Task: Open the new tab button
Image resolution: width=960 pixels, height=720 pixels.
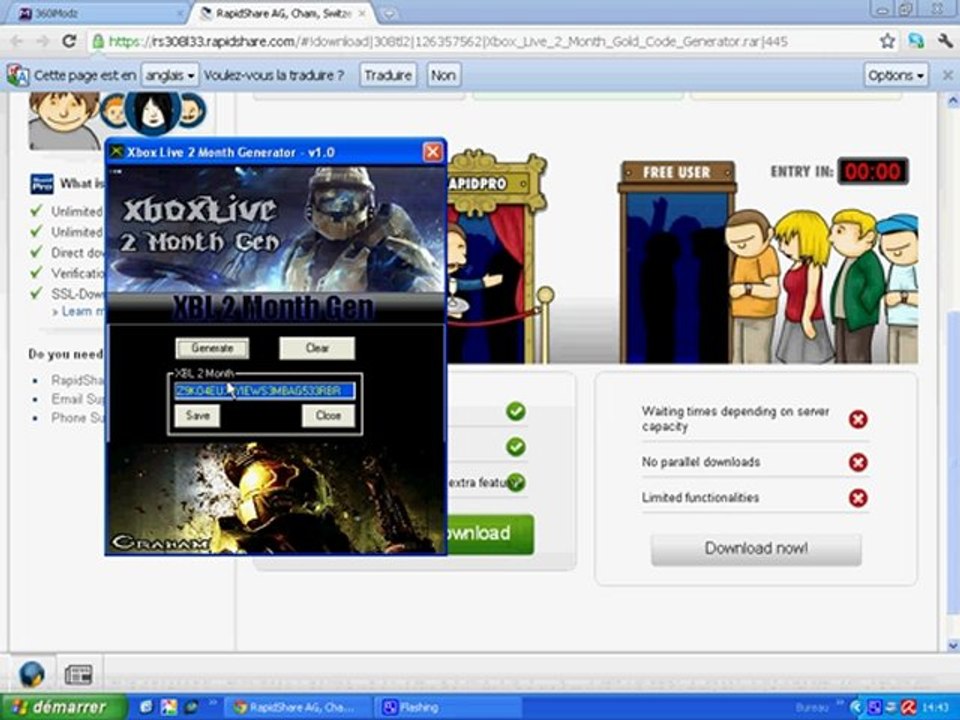Action: click(388, 13)
